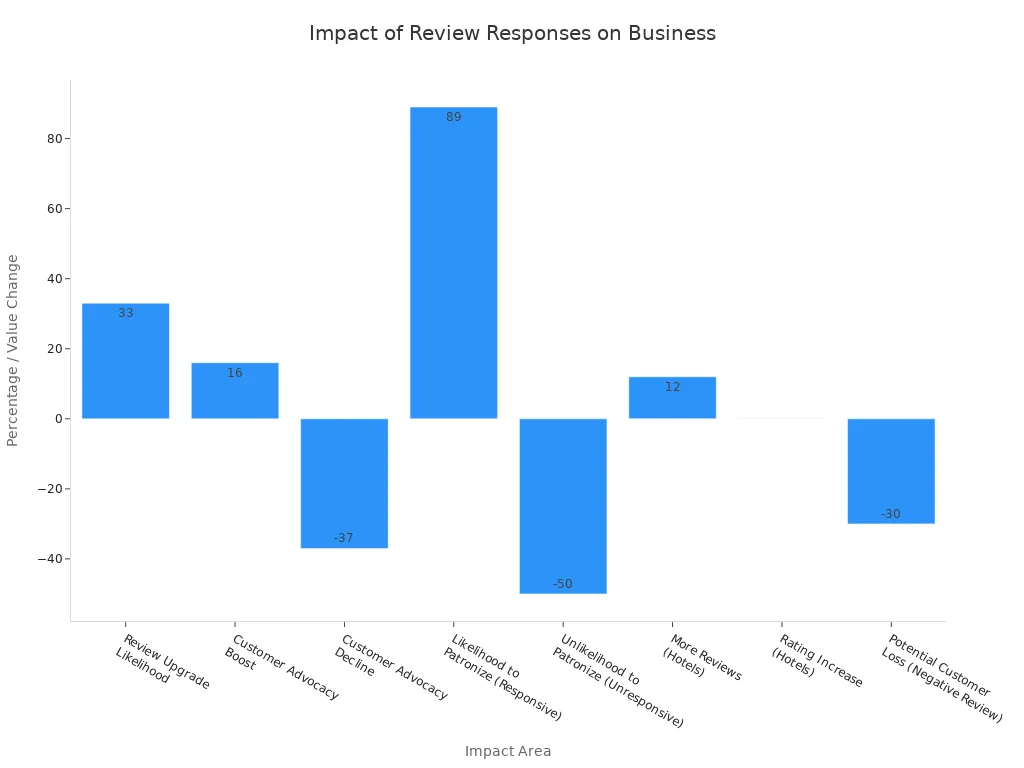This screenshot has width=1024, height=768.
Task: Click the 'Customer Advocacy Boost' axis label
Action: point(281,666)
